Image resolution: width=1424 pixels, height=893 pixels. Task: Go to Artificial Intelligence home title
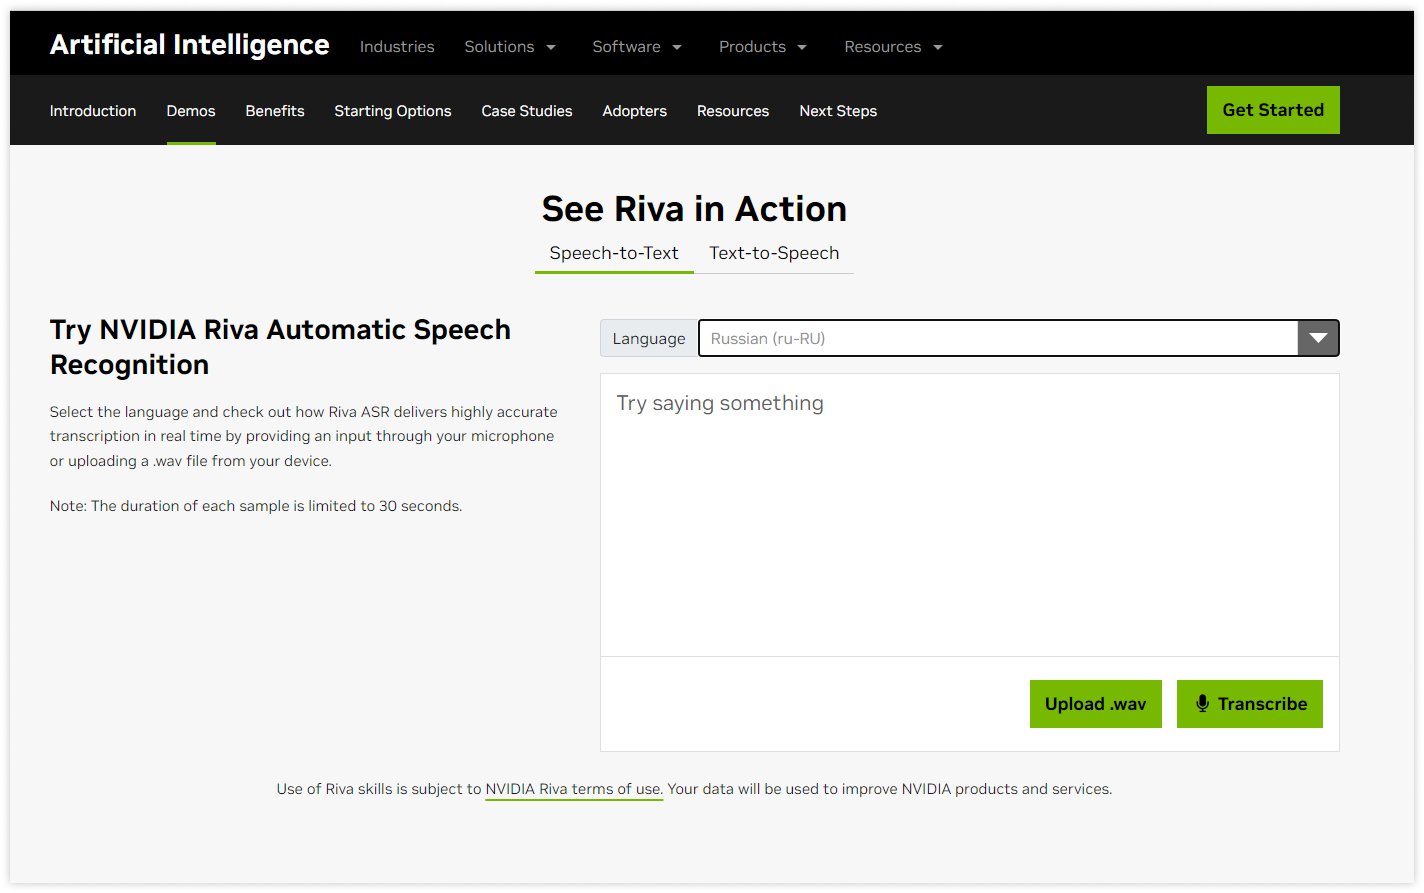[190, 45]
